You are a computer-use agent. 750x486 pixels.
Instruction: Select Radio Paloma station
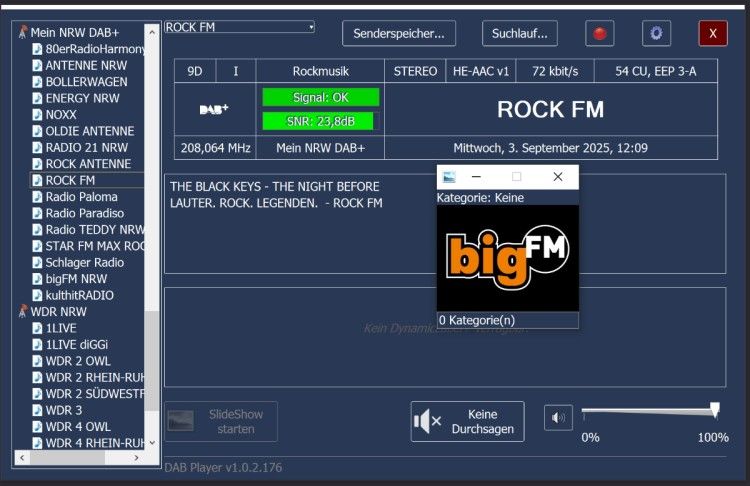81,197
